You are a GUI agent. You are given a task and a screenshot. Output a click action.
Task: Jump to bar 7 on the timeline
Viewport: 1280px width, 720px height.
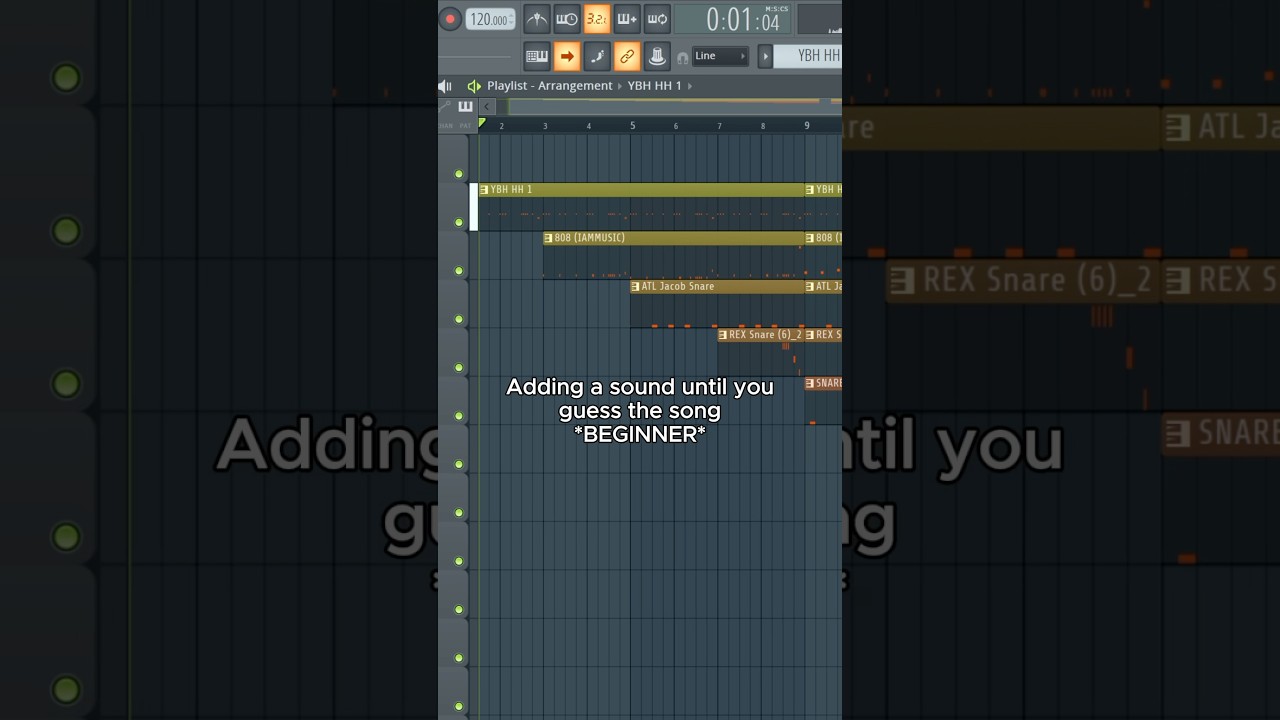[719, 126]
